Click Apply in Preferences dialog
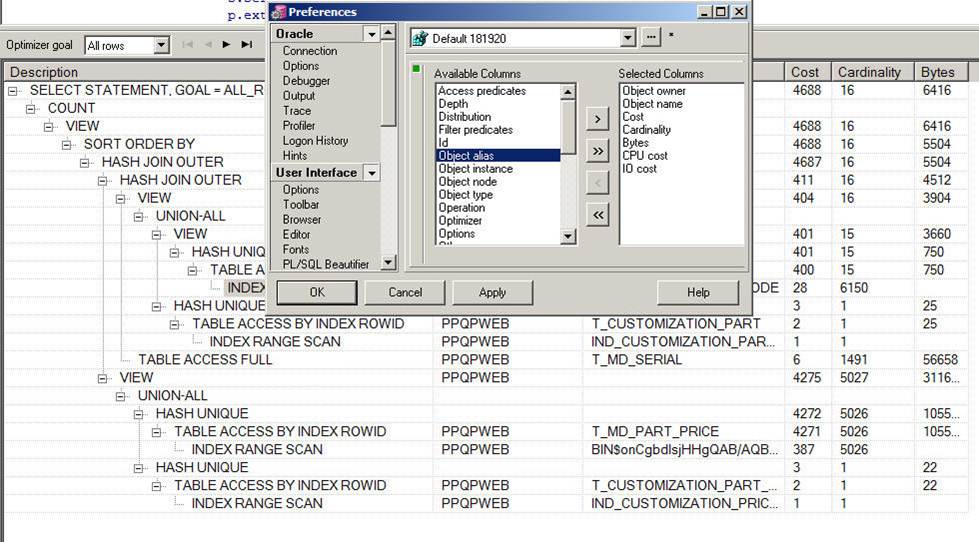Viewport: 979px width, 542px height. click(x=493, y=292)
